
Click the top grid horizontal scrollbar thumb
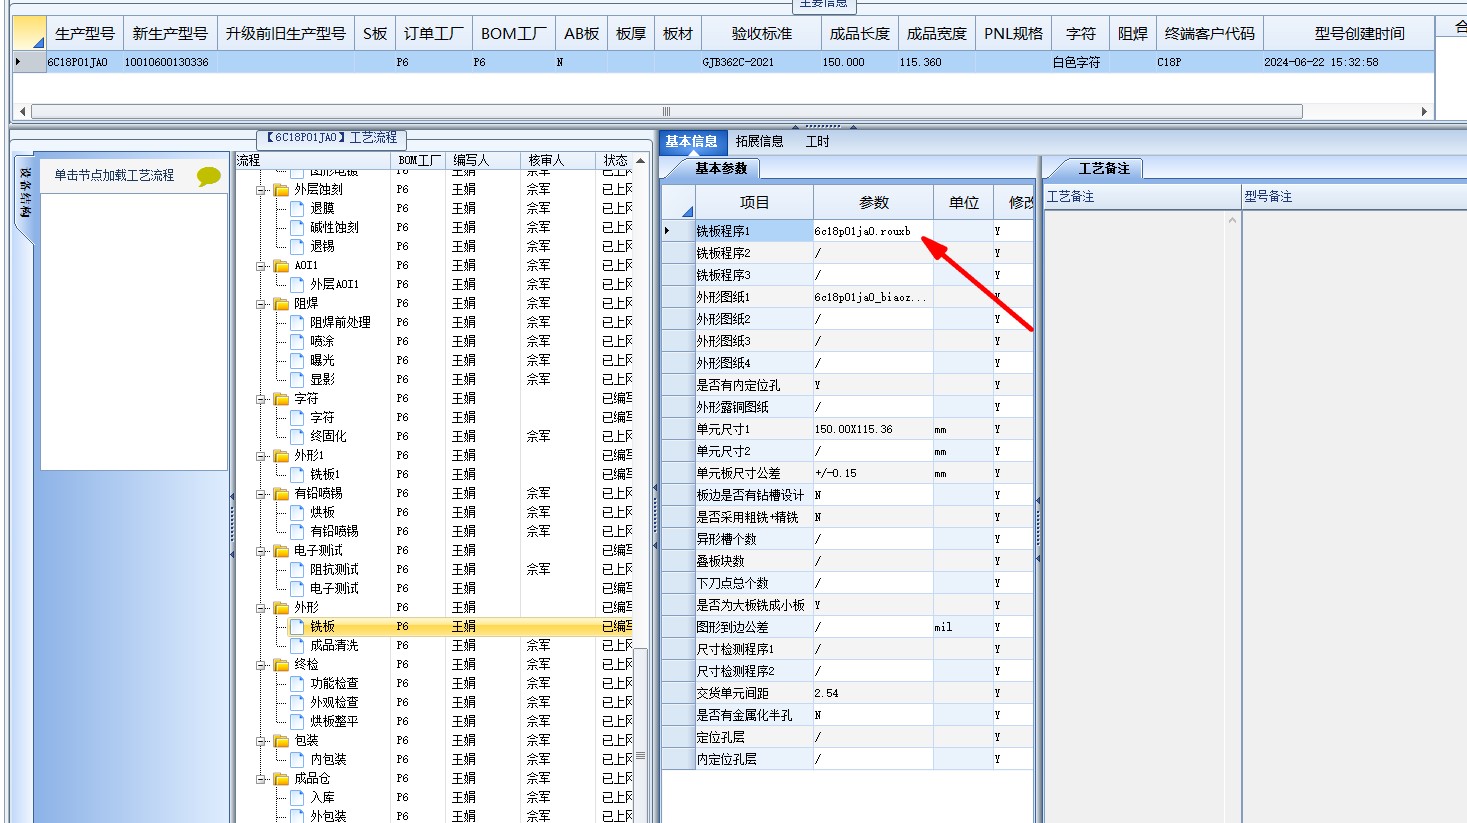(x=667, y=111)
